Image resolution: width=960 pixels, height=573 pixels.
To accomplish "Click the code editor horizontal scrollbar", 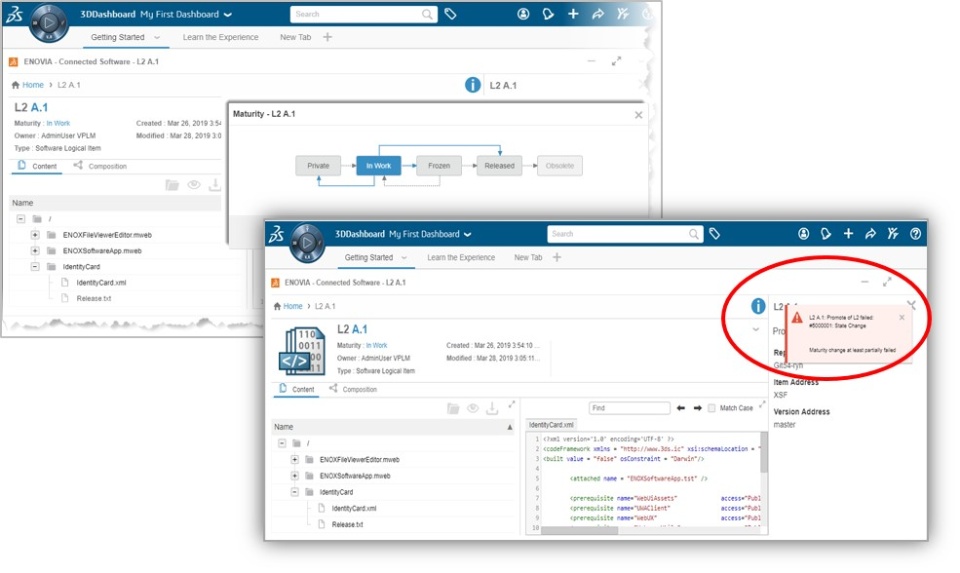I will point(579,530).
